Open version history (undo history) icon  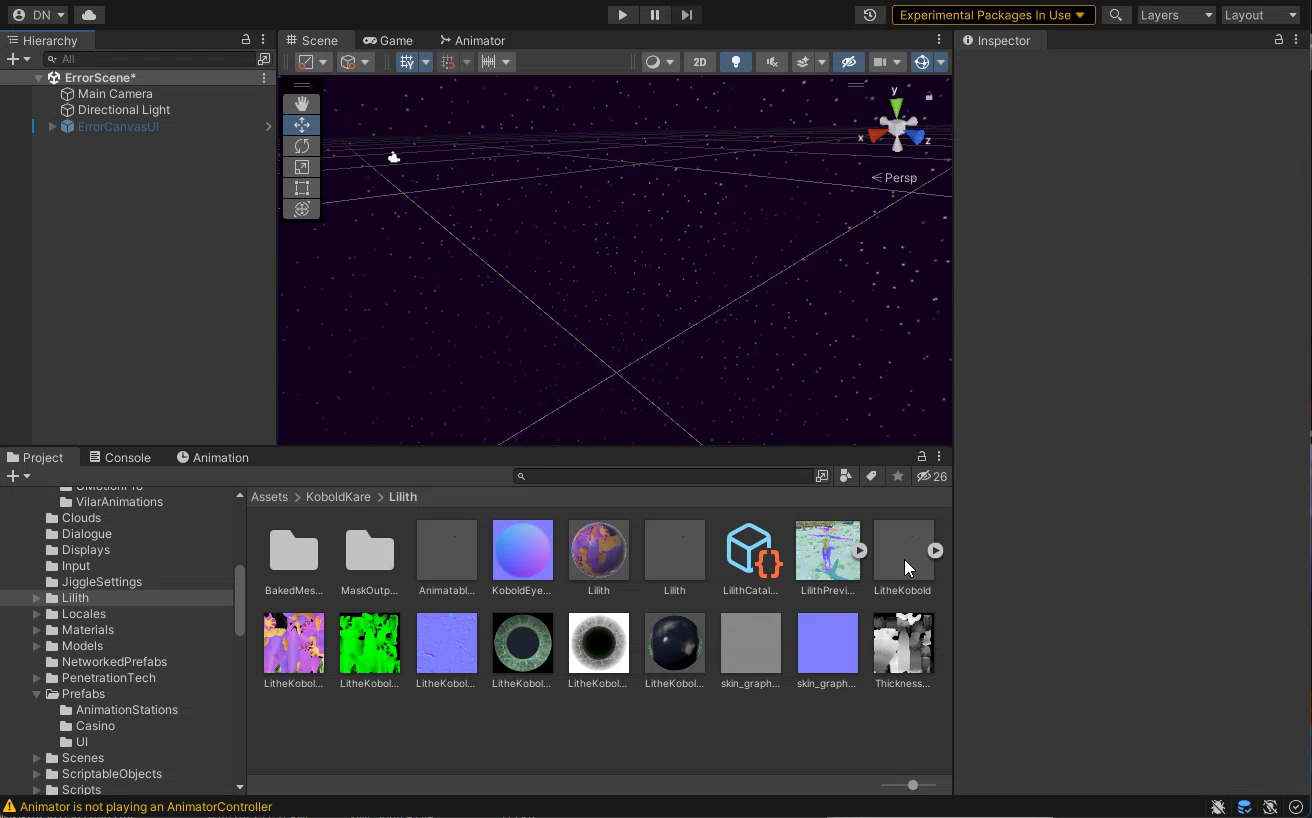coord(870,15)
